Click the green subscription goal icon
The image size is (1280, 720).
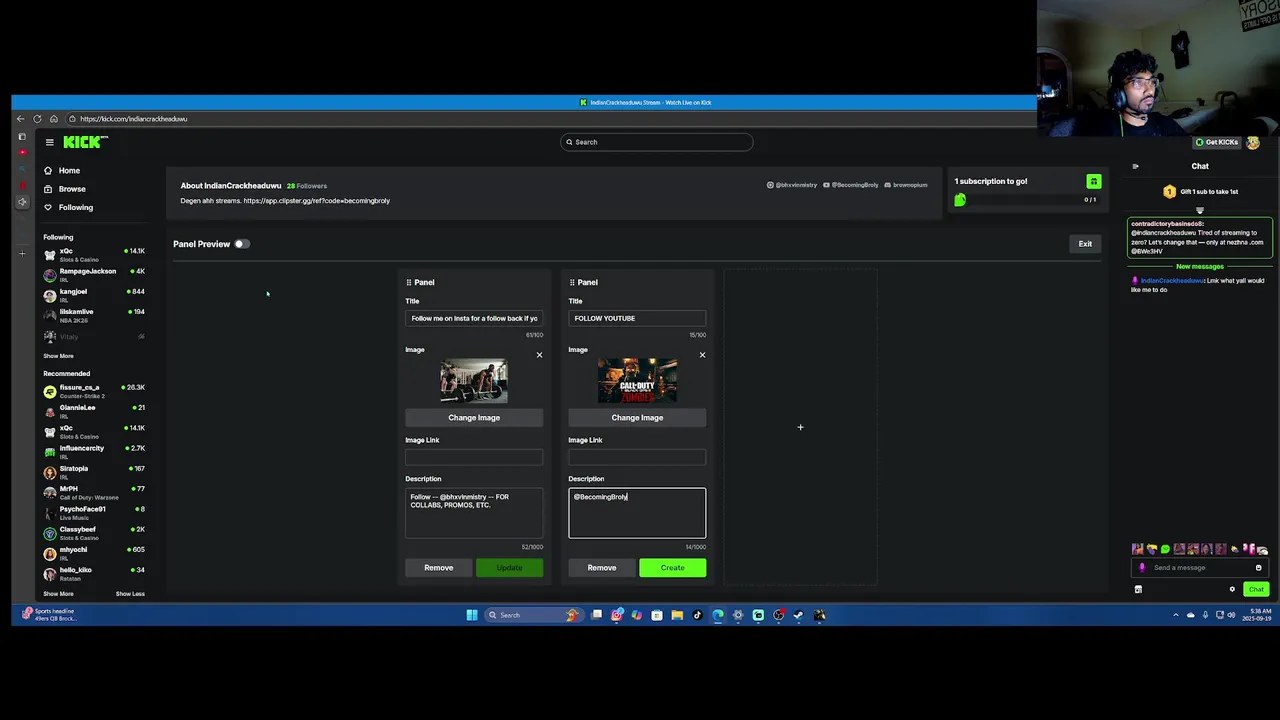1093,181
